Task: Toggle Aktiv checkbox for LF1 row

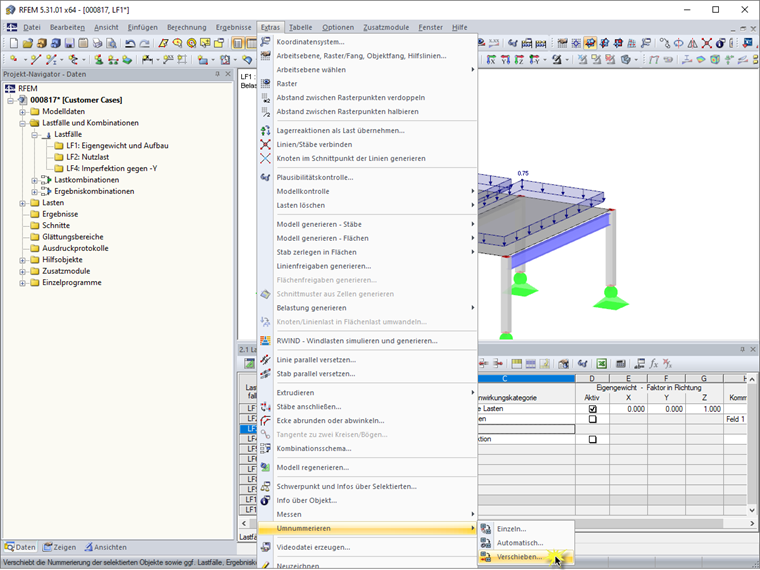Action: (x=592, y=409)
